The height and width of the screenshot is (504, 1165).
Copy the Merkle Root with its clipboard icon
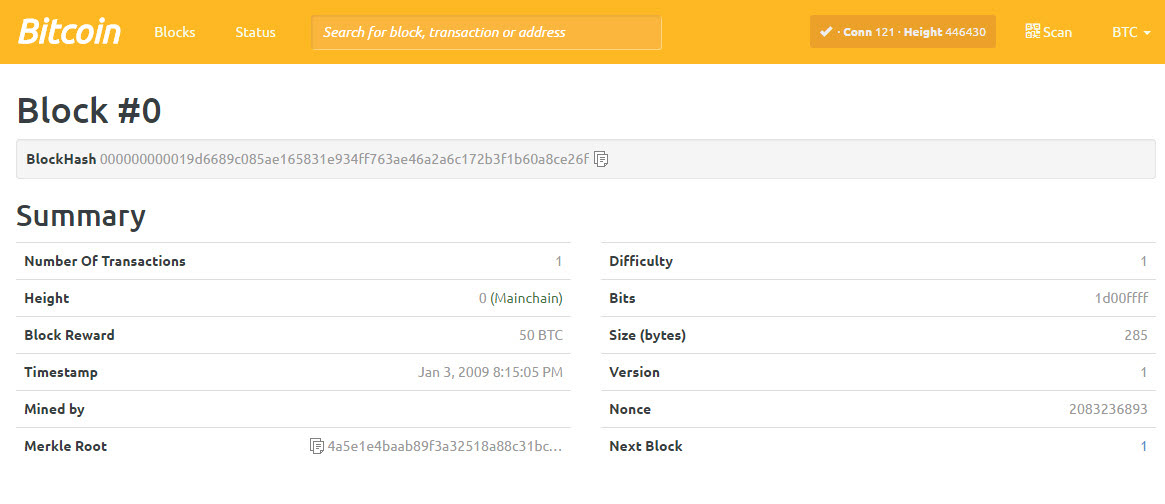pyautogui.click(x=317, y=446)
